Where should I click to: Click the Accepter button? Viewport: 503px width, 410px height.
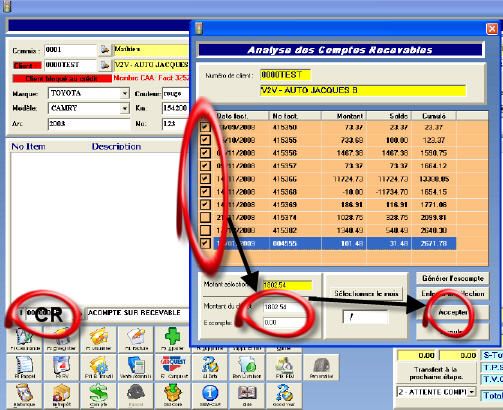453,312
